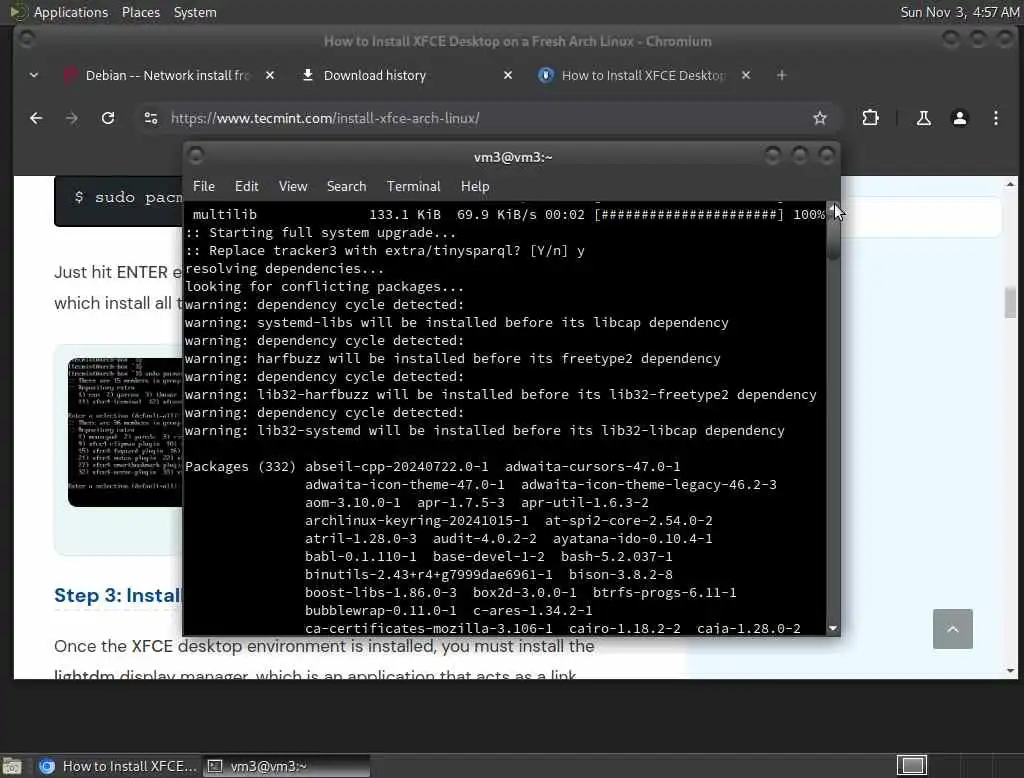Close the How to Install XFCE tab
Screen dimensions: 1024x778
pyautogui.click(x=746, y=75)
